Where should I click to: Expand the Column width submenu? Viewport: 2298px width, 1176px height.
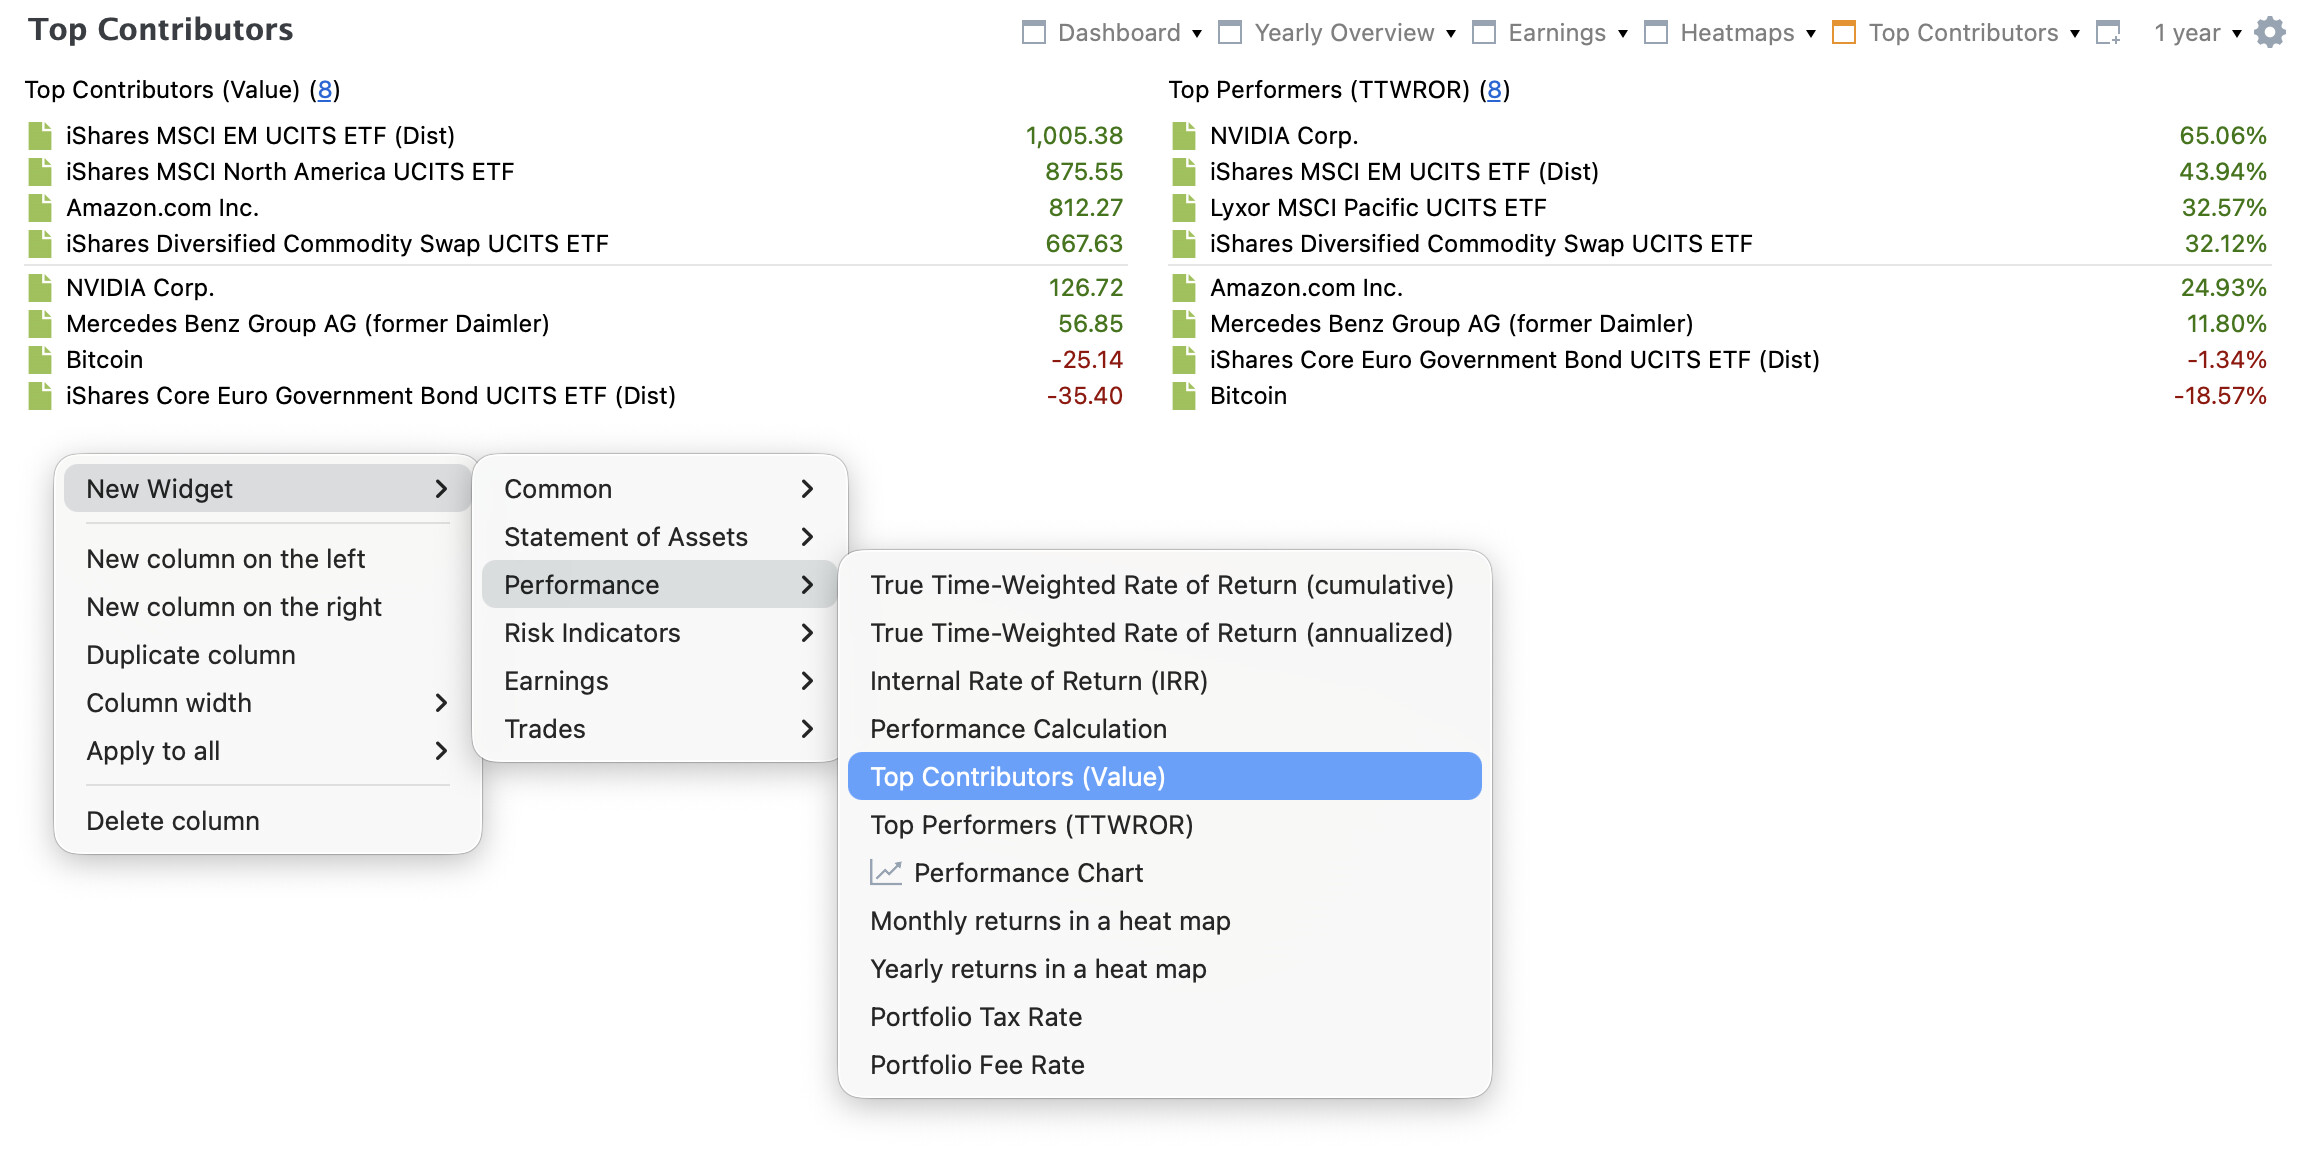click(x=267, y=703)
